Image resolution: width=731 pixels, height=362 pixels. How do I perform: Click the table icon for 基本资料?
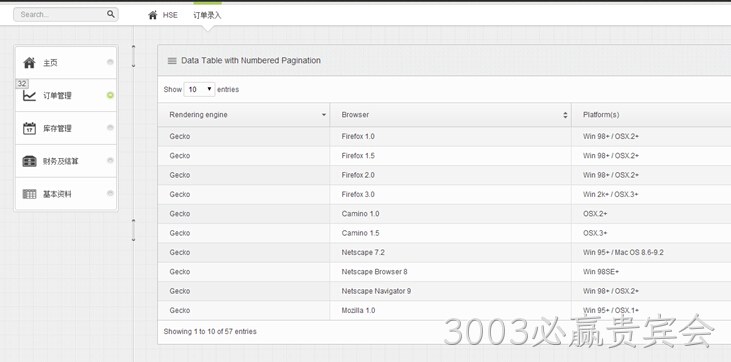(29, 194)
